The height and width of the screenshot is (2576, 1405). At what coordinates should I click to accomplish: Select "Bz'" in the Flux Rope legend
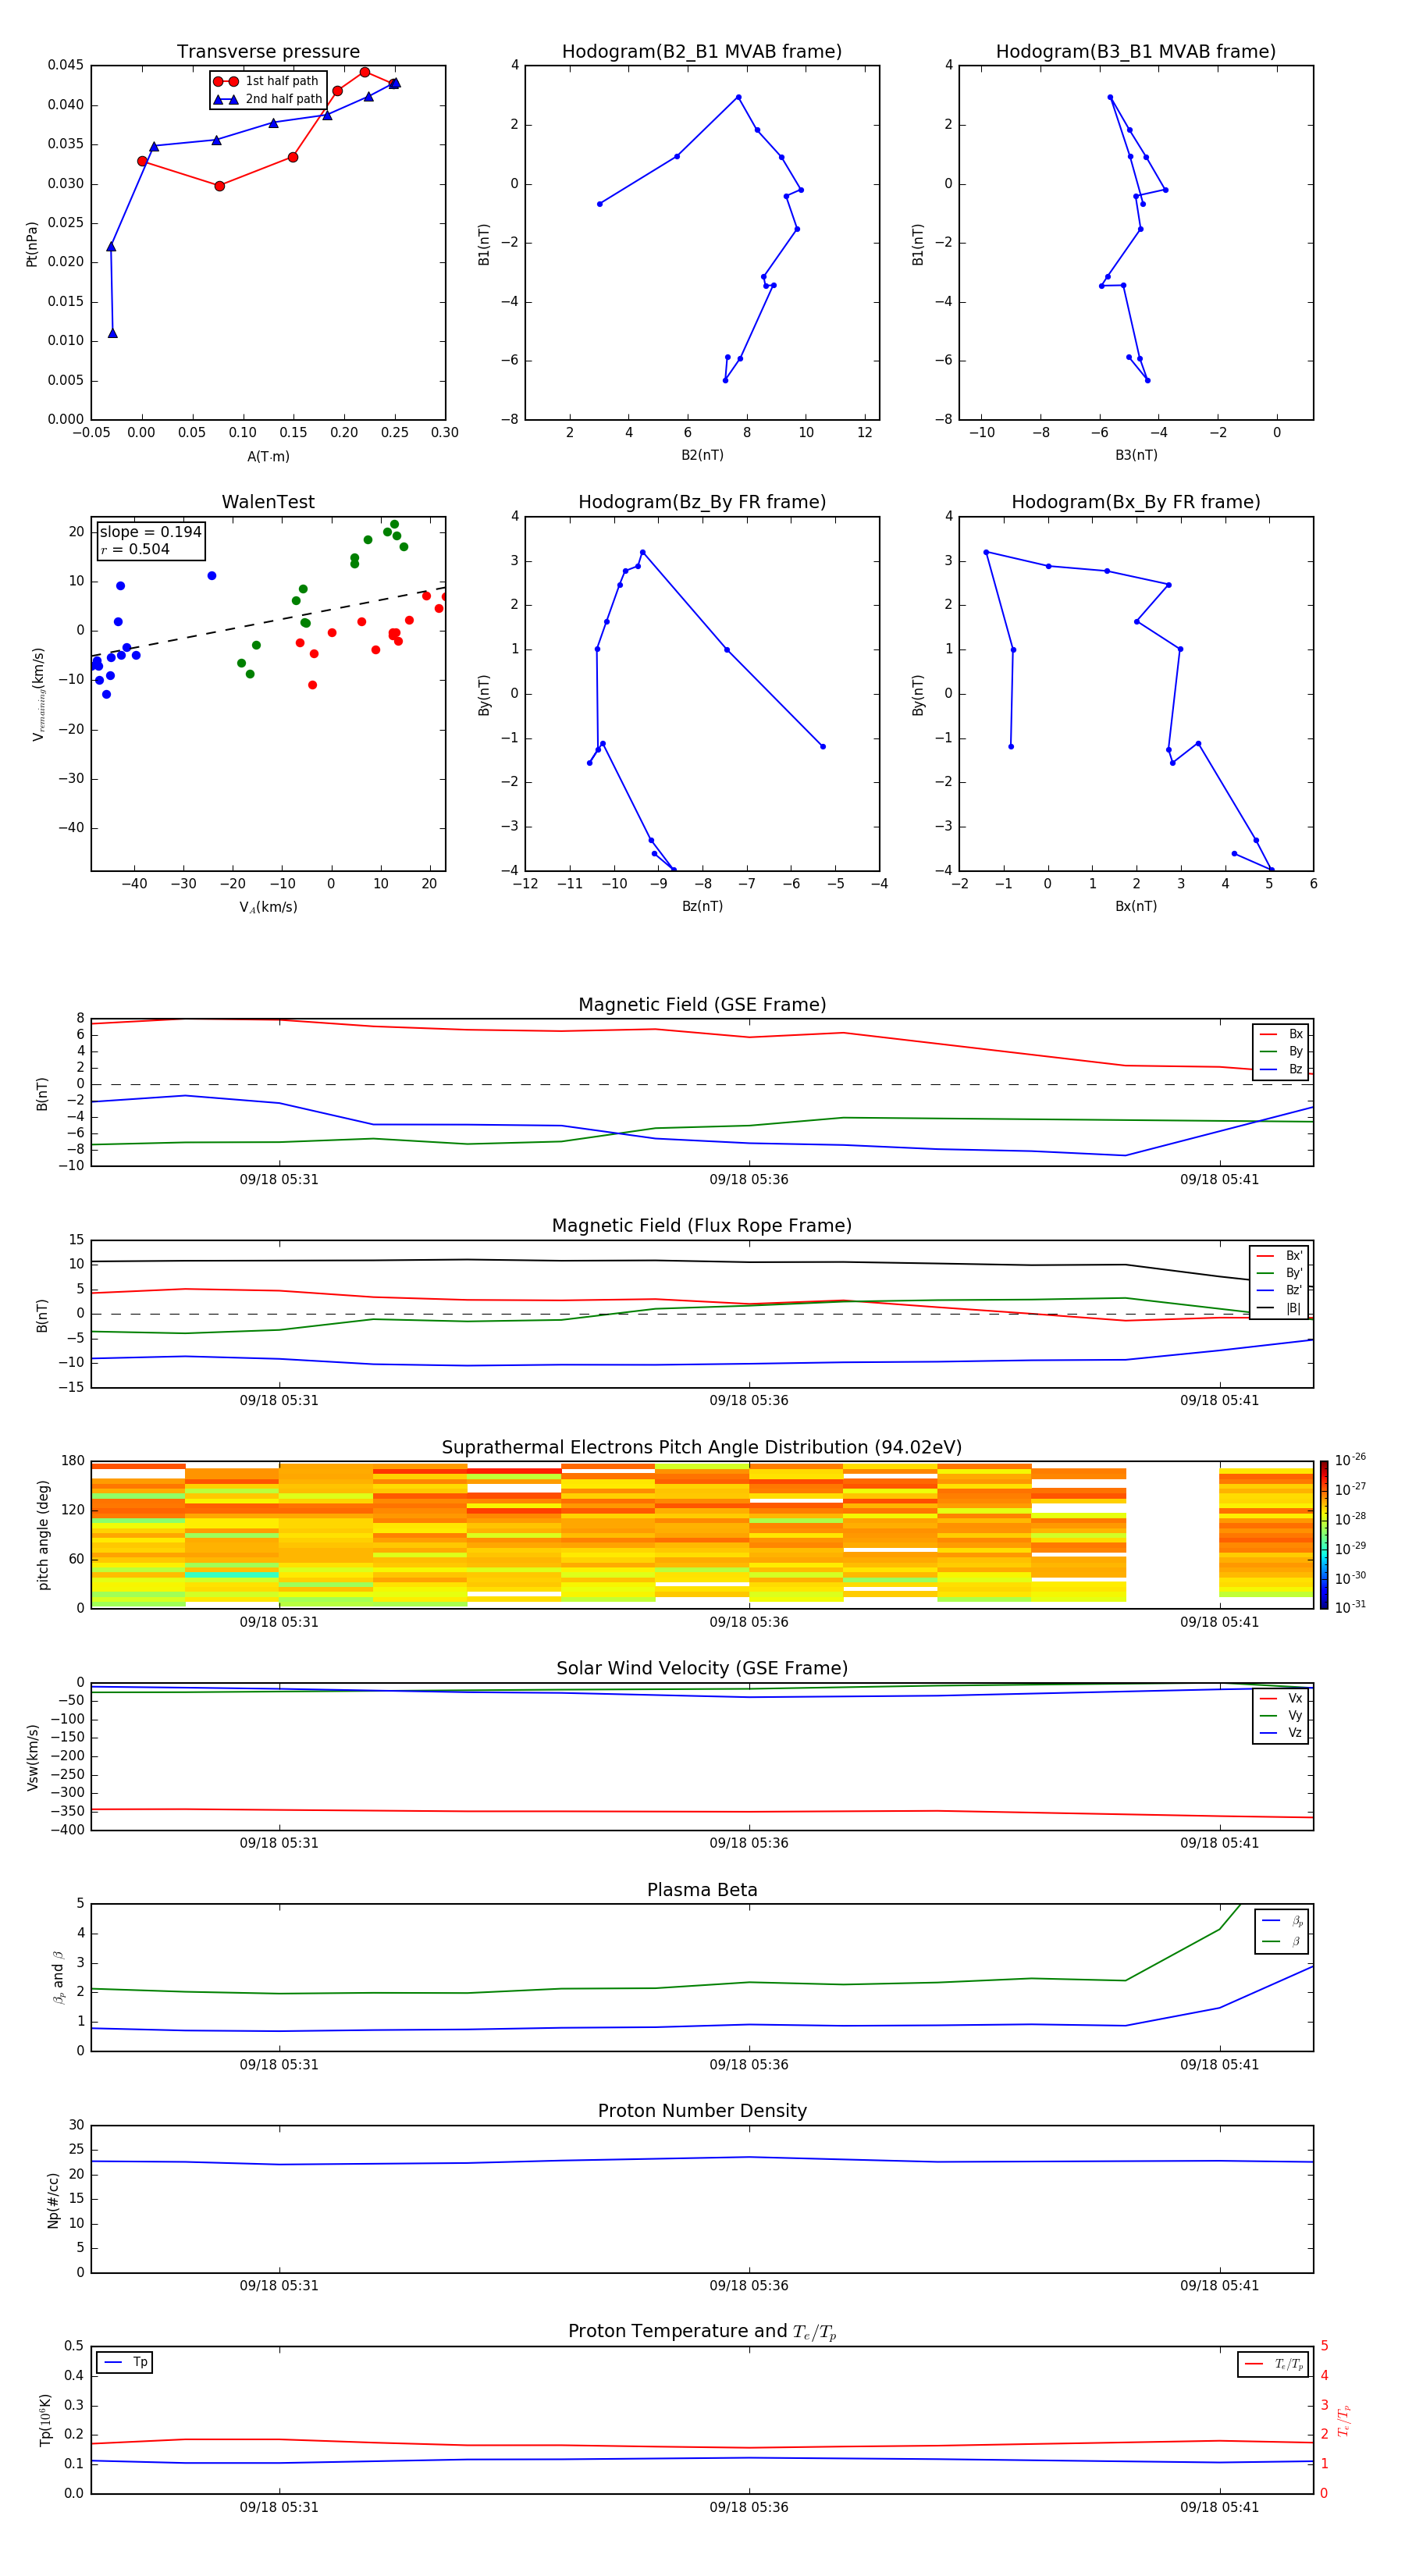pos(1280,1290)
